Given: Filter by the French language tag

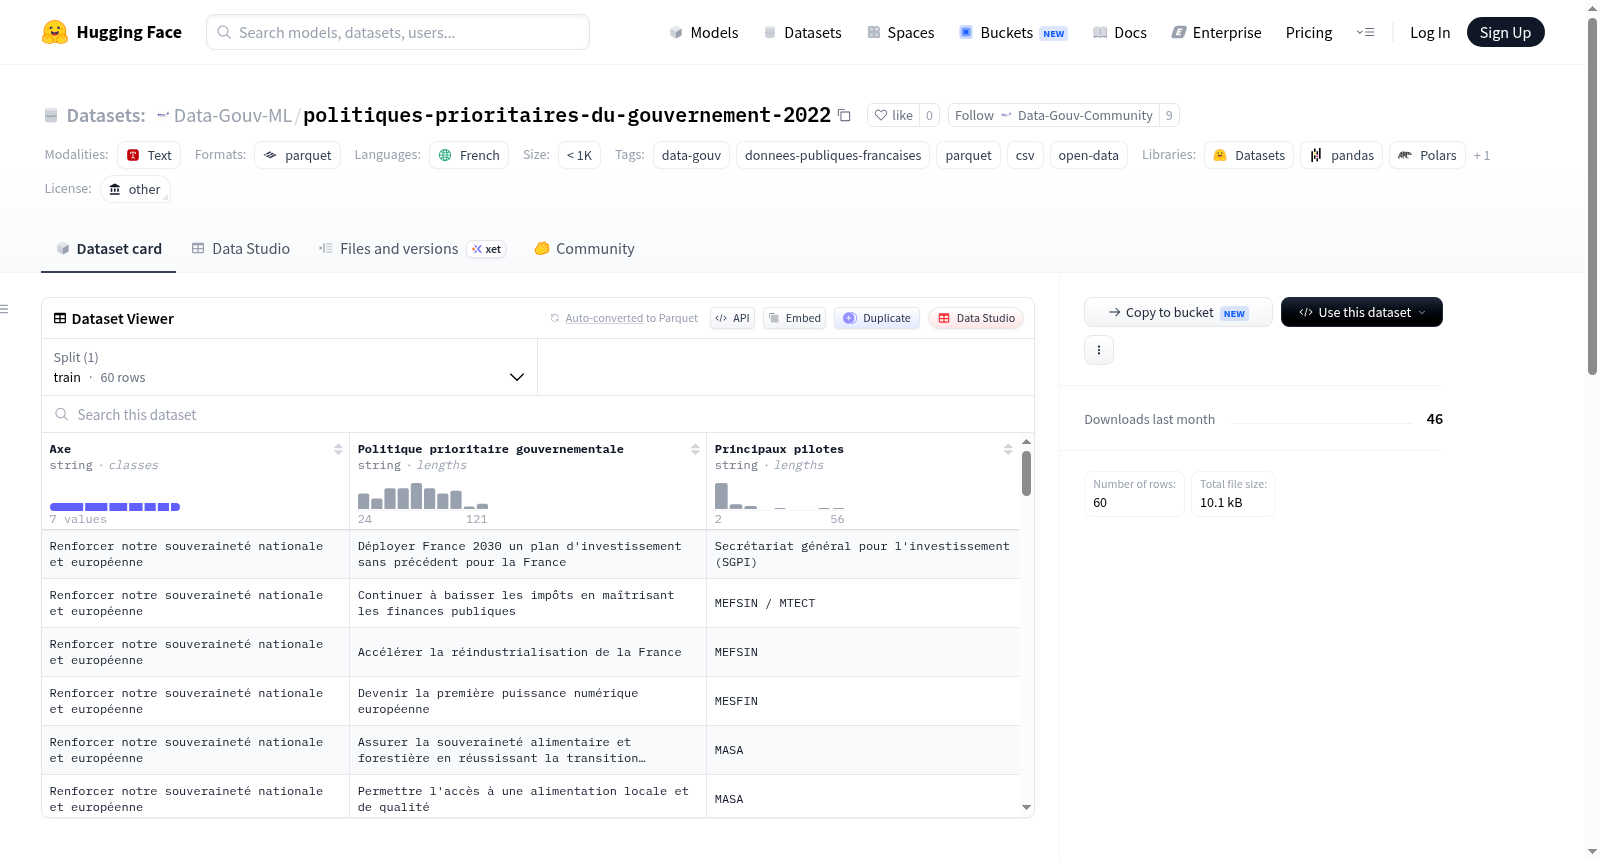Looking at the screenshot, I should pyautogui.click(x=469, y=155).
